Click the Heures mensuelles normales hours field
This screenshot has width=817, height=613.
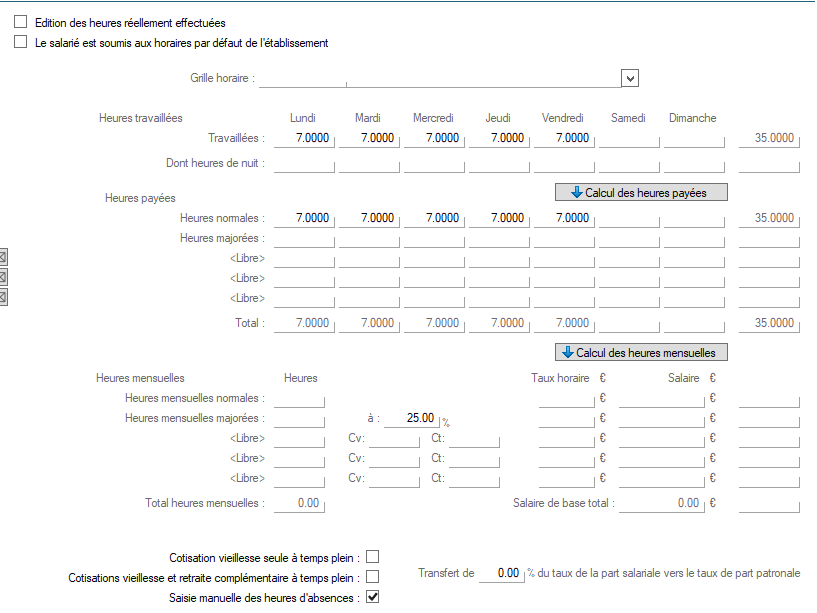(299, 398)
